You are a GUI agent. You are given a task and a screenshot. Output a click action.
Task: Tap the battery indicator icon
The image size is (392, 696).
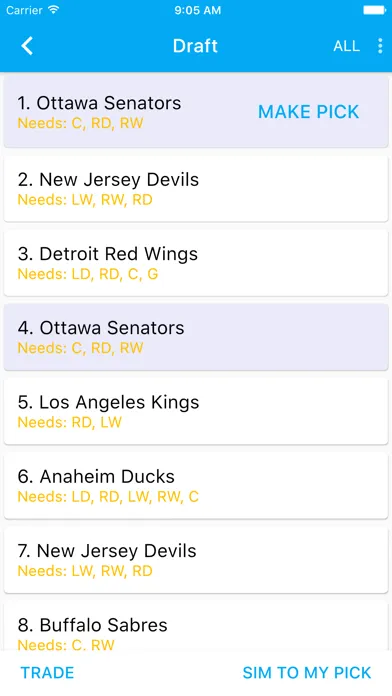[x=375, y=10]
